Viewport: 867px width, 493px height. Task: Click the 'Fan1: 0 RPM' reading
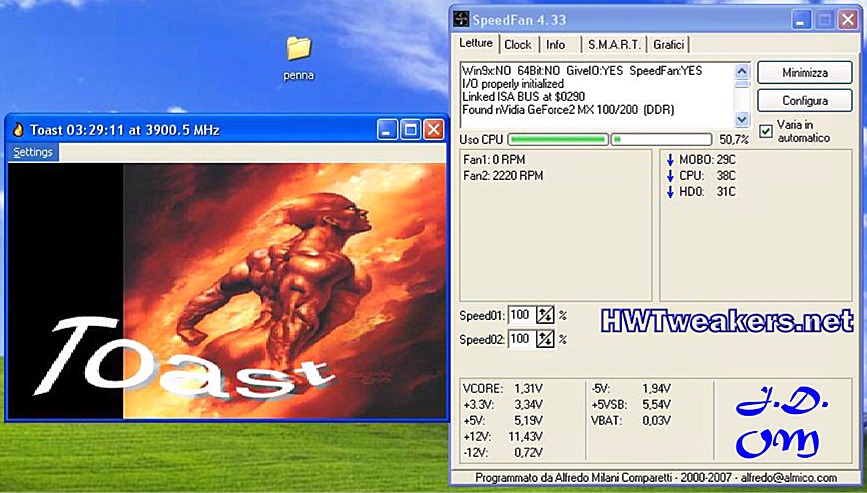(x=494, y=160)
